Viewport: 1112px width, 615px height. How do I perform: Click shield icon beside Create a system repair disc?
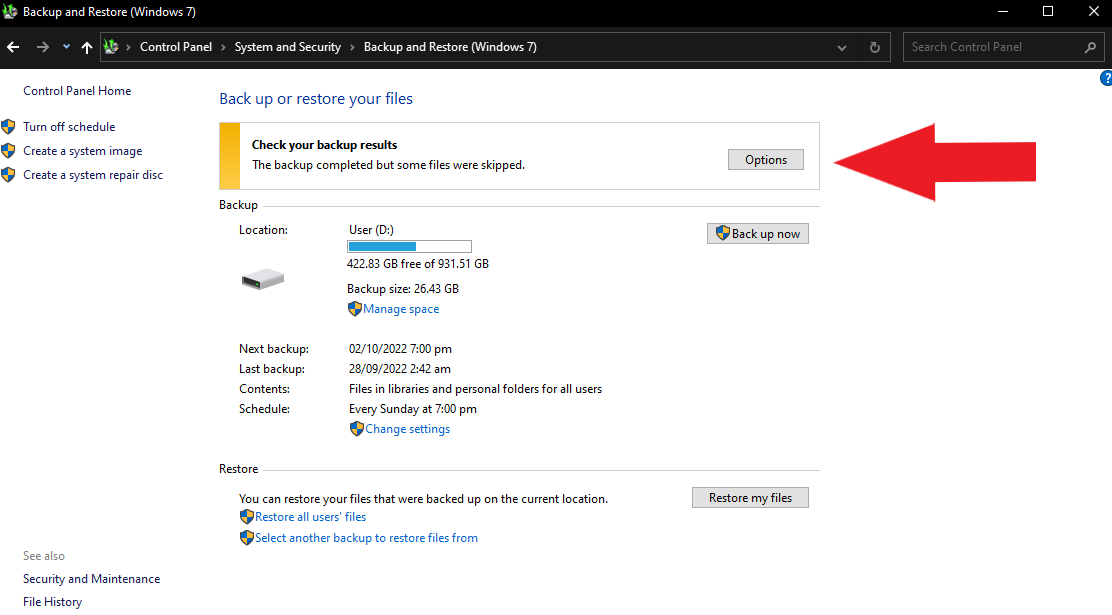coord(9,175)
